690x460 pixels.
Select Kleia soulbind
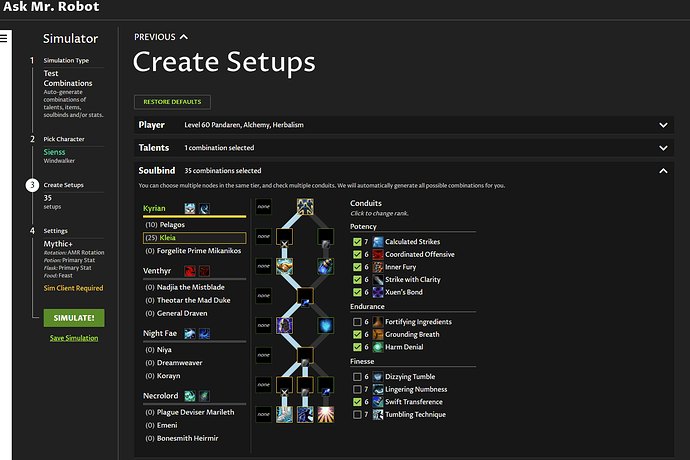194,238
